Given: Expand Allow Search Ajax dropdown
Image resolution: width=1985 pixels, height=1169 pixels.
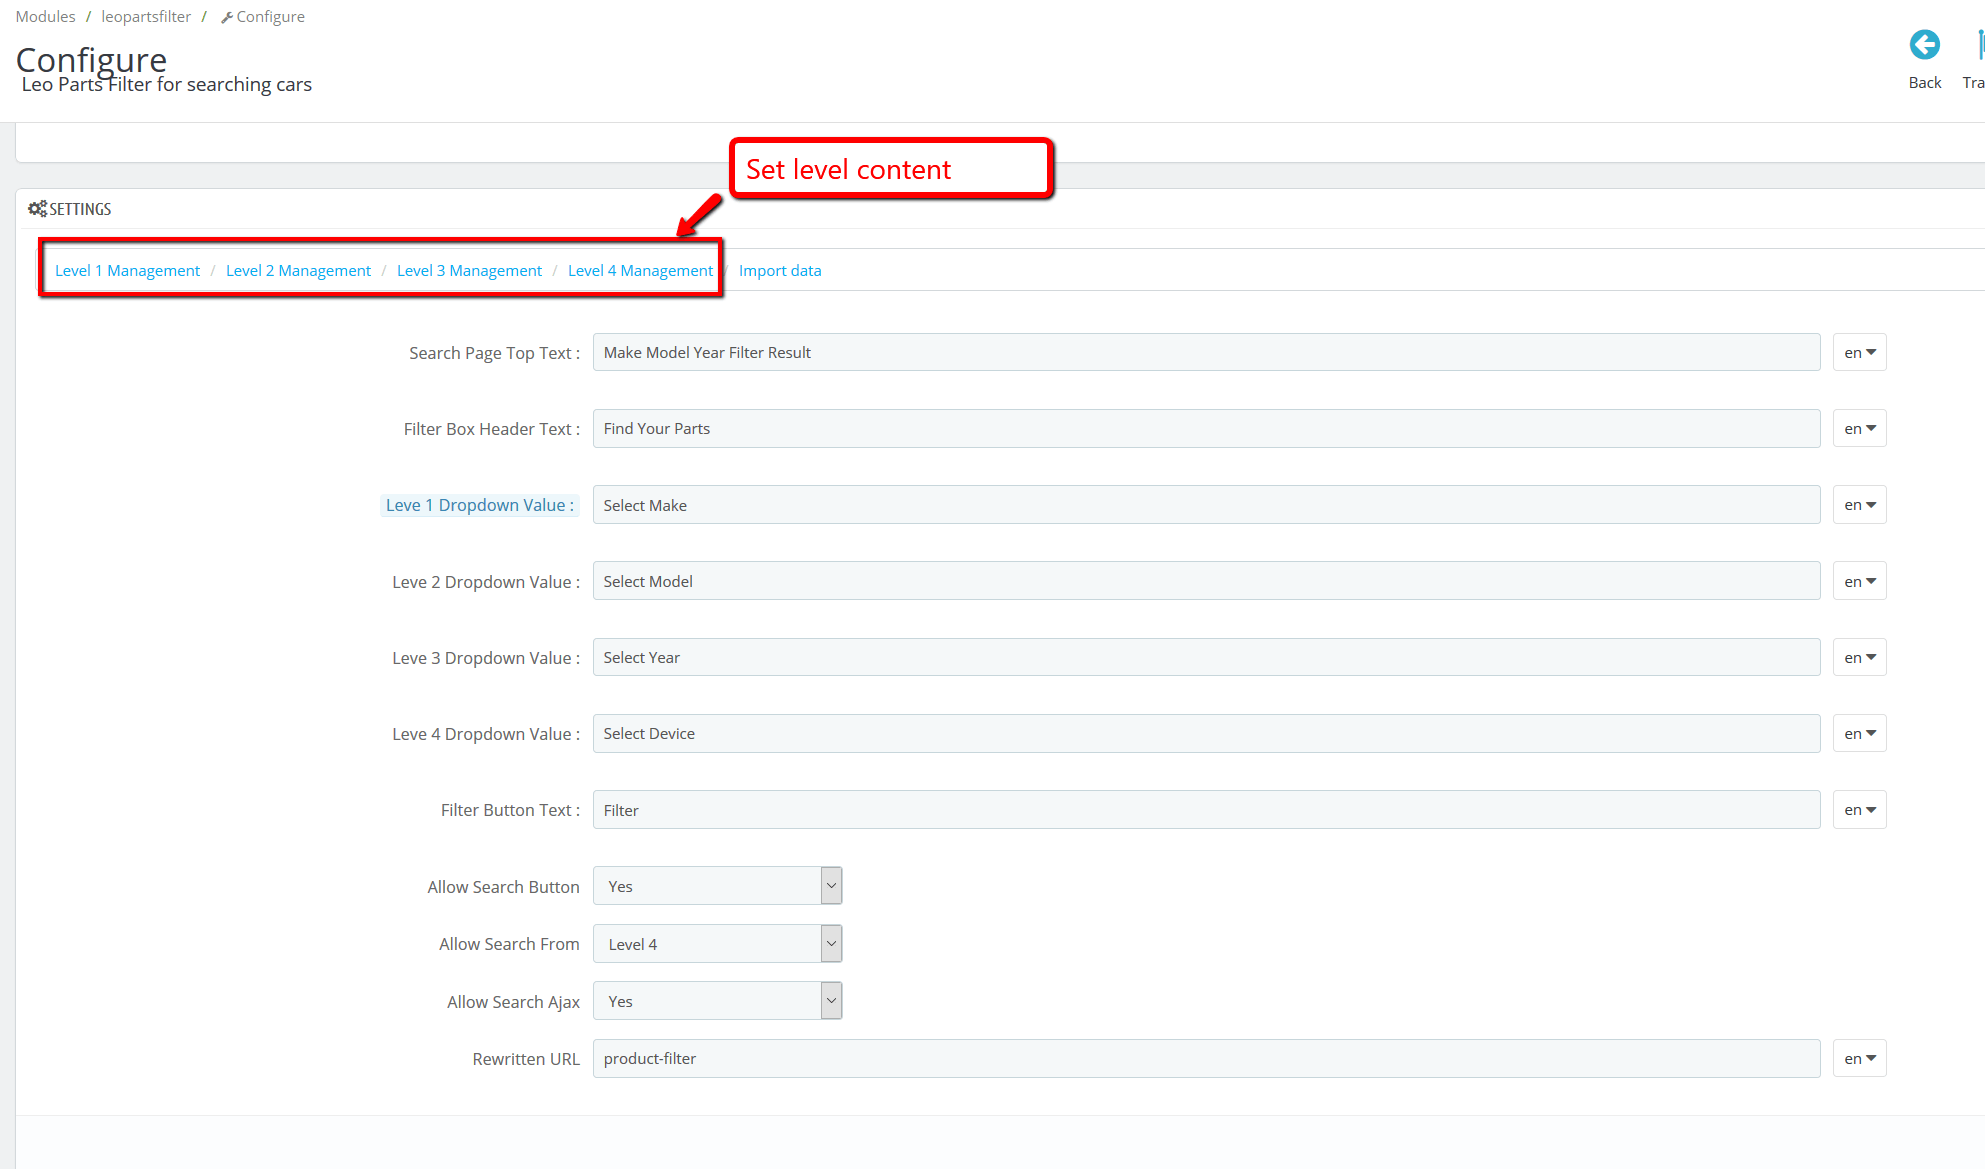Looking at the screenshot, I should pyautogui.click(x=717, y=1001).
